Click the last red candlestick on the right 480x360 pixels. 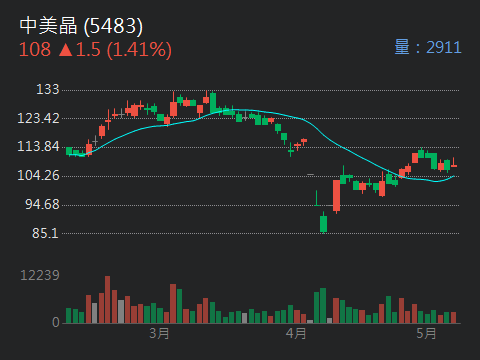pos(454,165)
